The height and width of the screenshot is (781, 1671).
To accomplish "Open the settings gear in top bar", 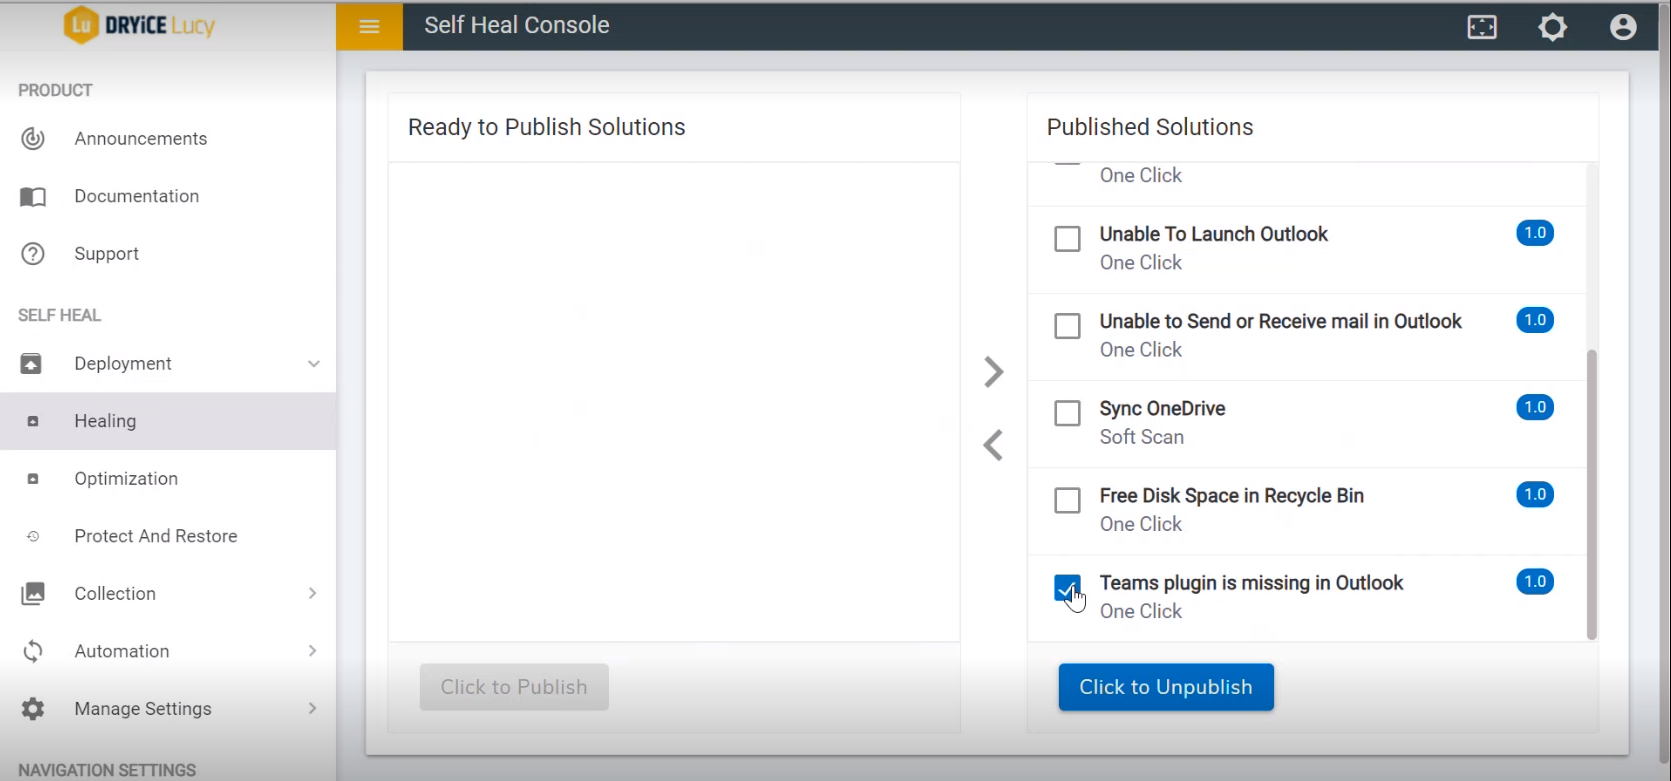I will pos(1552,27).
